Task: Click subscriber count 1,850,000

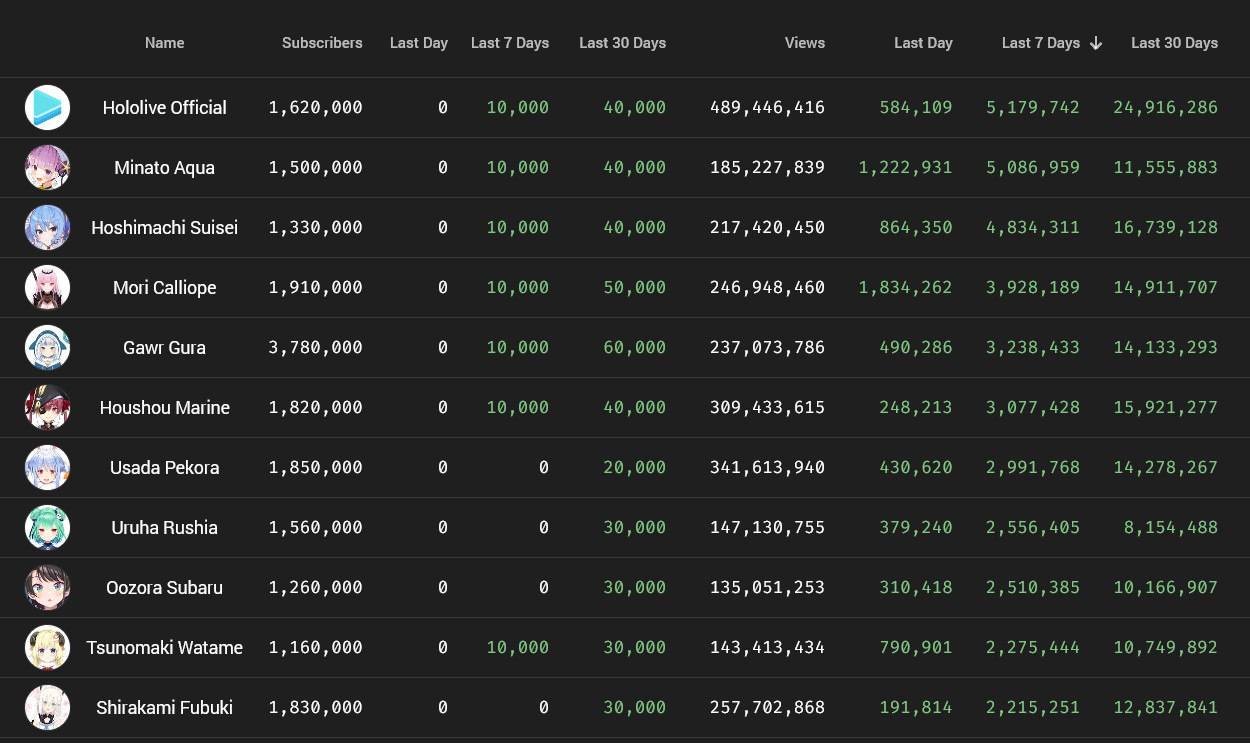Action: click(316, 467)
